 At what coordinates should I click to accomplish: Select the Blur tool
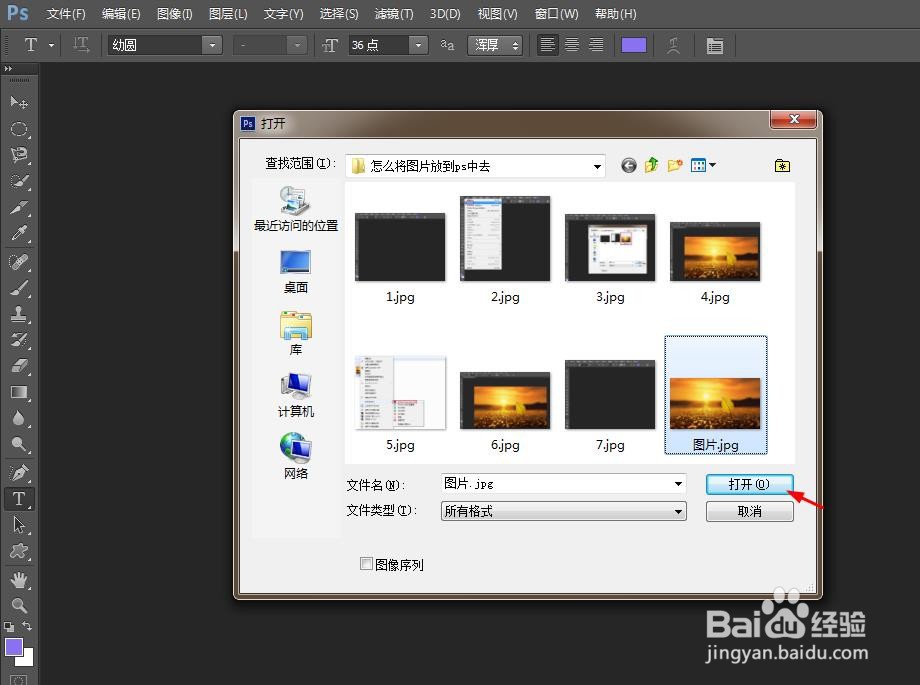(x=19, y=418)
